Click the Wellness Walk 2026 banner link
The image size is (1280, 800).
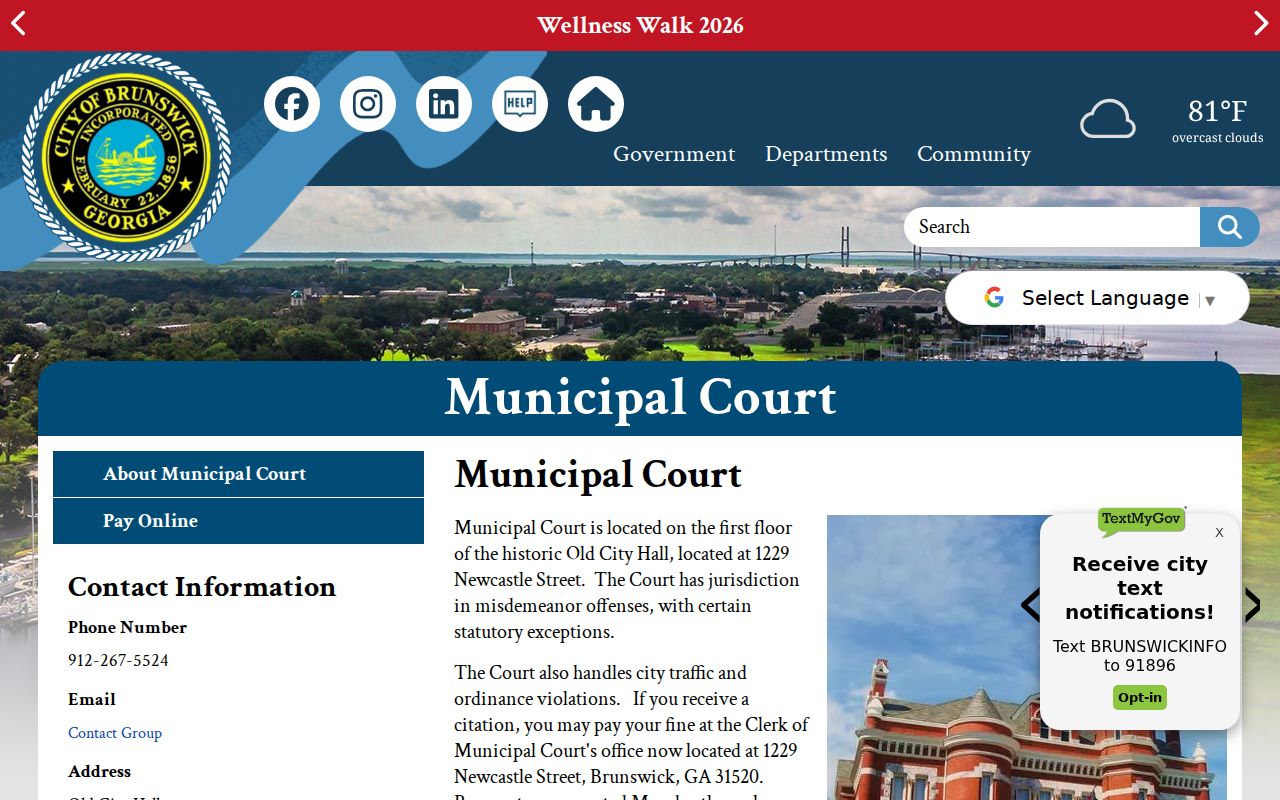point(640,25)
